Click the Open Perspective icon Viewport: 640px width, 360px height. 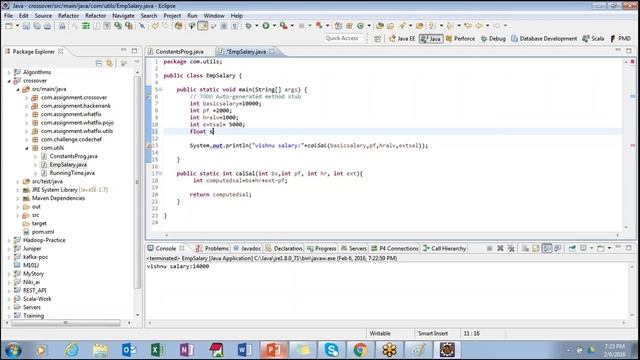[377, 38]
